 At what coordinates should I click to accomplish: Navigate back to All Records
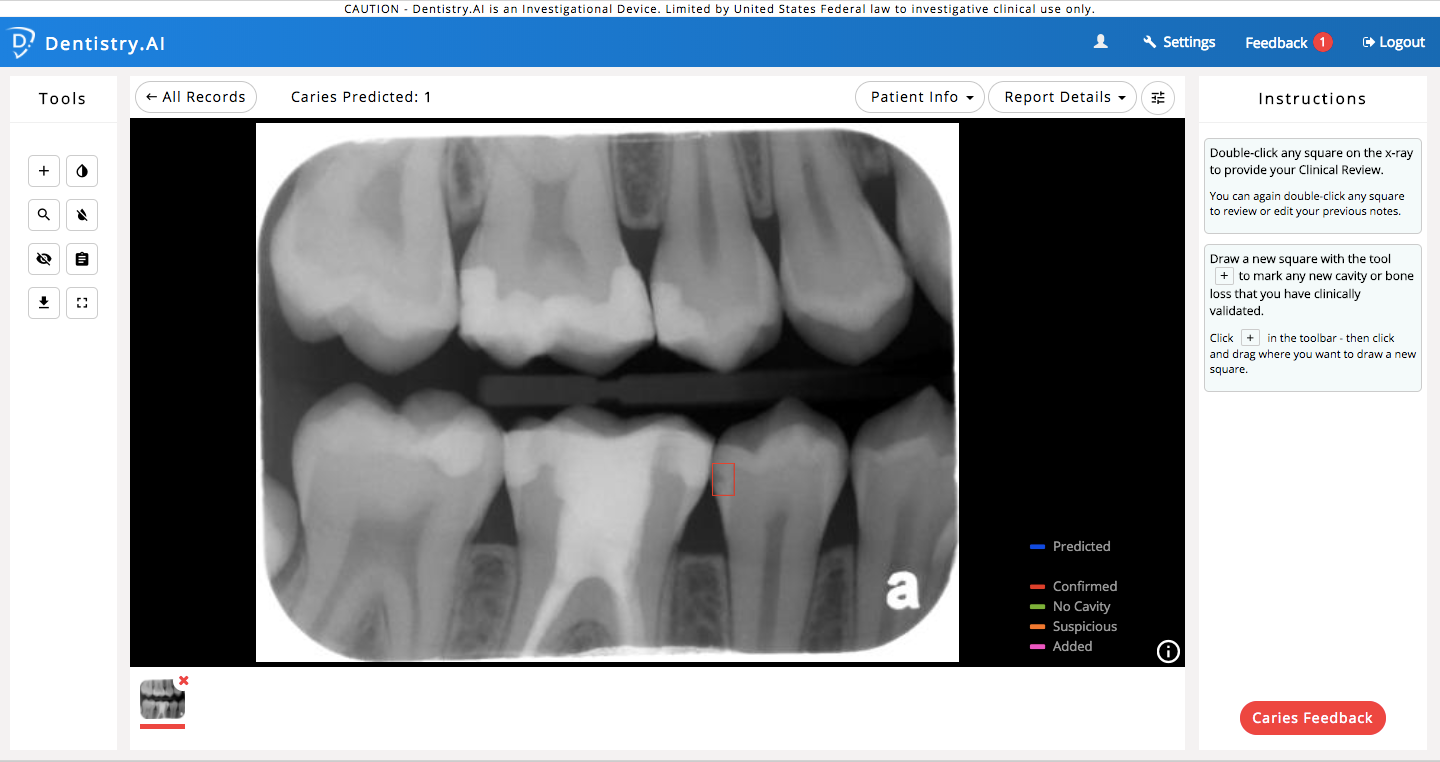click(x=195, y=97)
